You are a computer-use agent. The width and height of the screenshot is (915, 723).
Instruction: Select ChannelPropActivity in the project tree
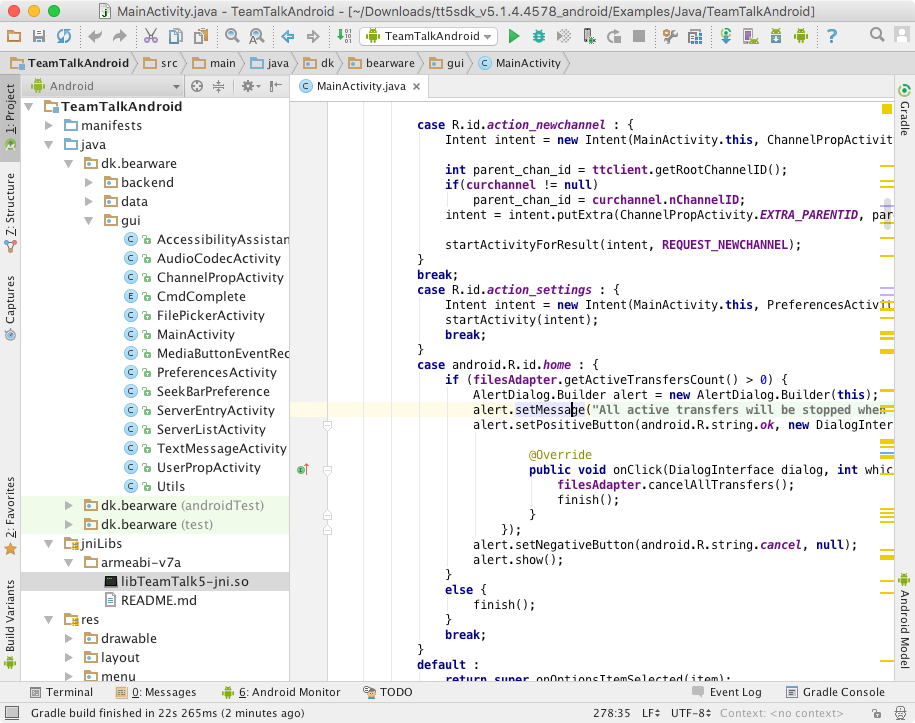220,278
